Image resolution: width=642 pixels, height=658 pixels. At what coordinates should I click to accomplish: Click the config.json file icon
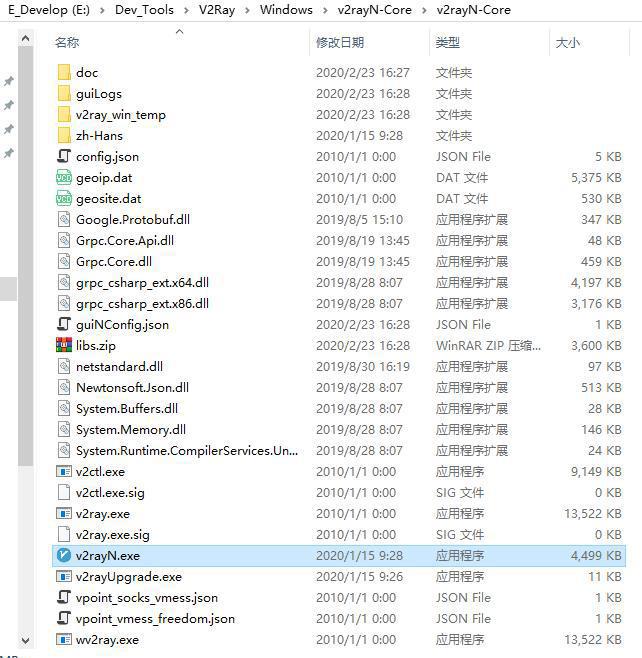point(64,156)
